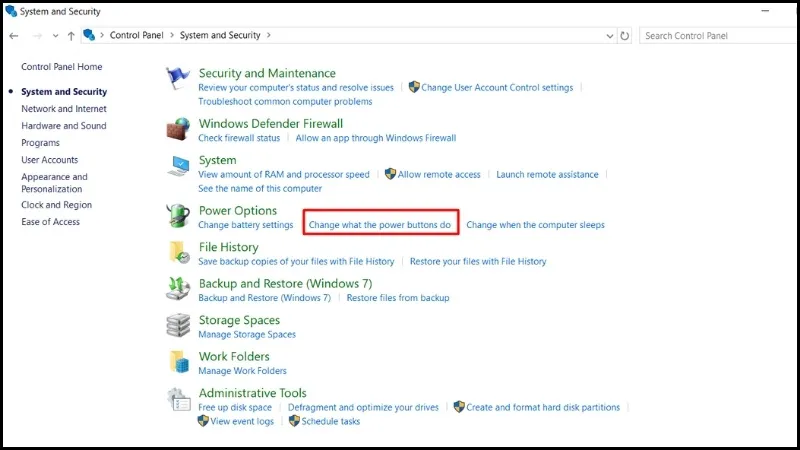Viewport: 800px width, 450px height.
Task: Open Change what the power buttons do
Action: click(x=380, y=225)
